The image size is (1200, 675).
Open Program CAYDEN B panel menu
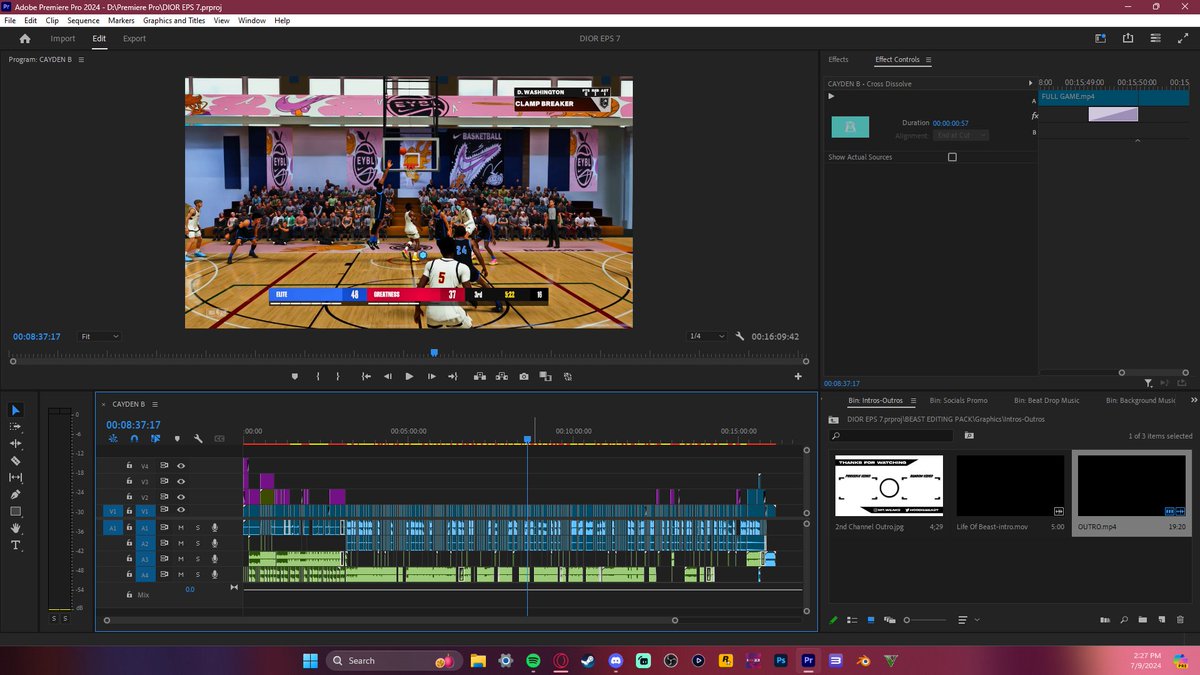coord(81,60)
